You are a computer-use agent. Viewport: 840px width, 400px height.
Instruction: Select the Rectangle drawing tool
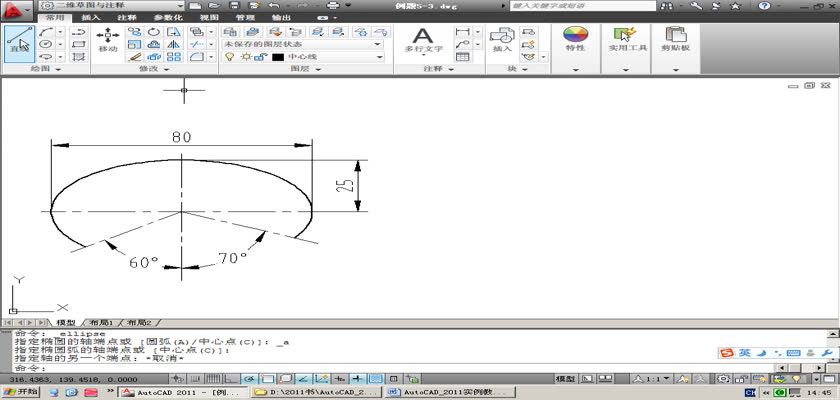pos(79,44)
